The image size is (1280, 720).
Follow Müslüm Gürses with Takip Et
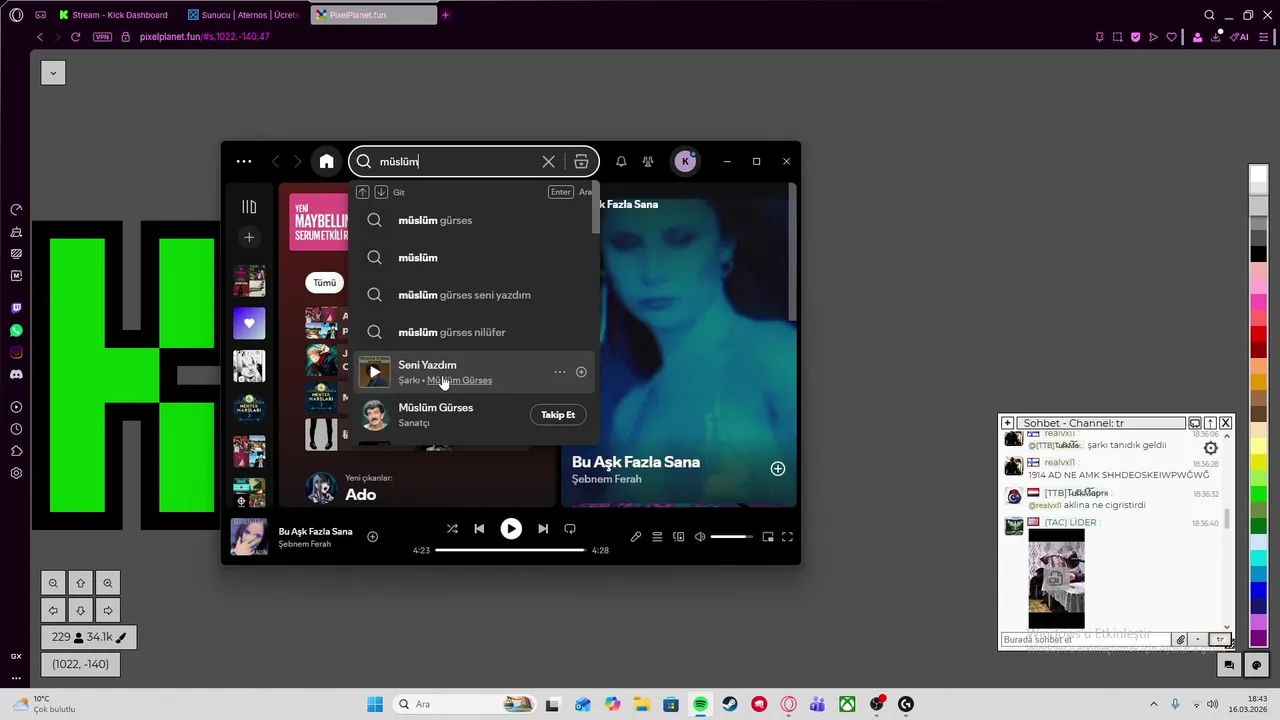pyautogui.click(x=558, y=415)
